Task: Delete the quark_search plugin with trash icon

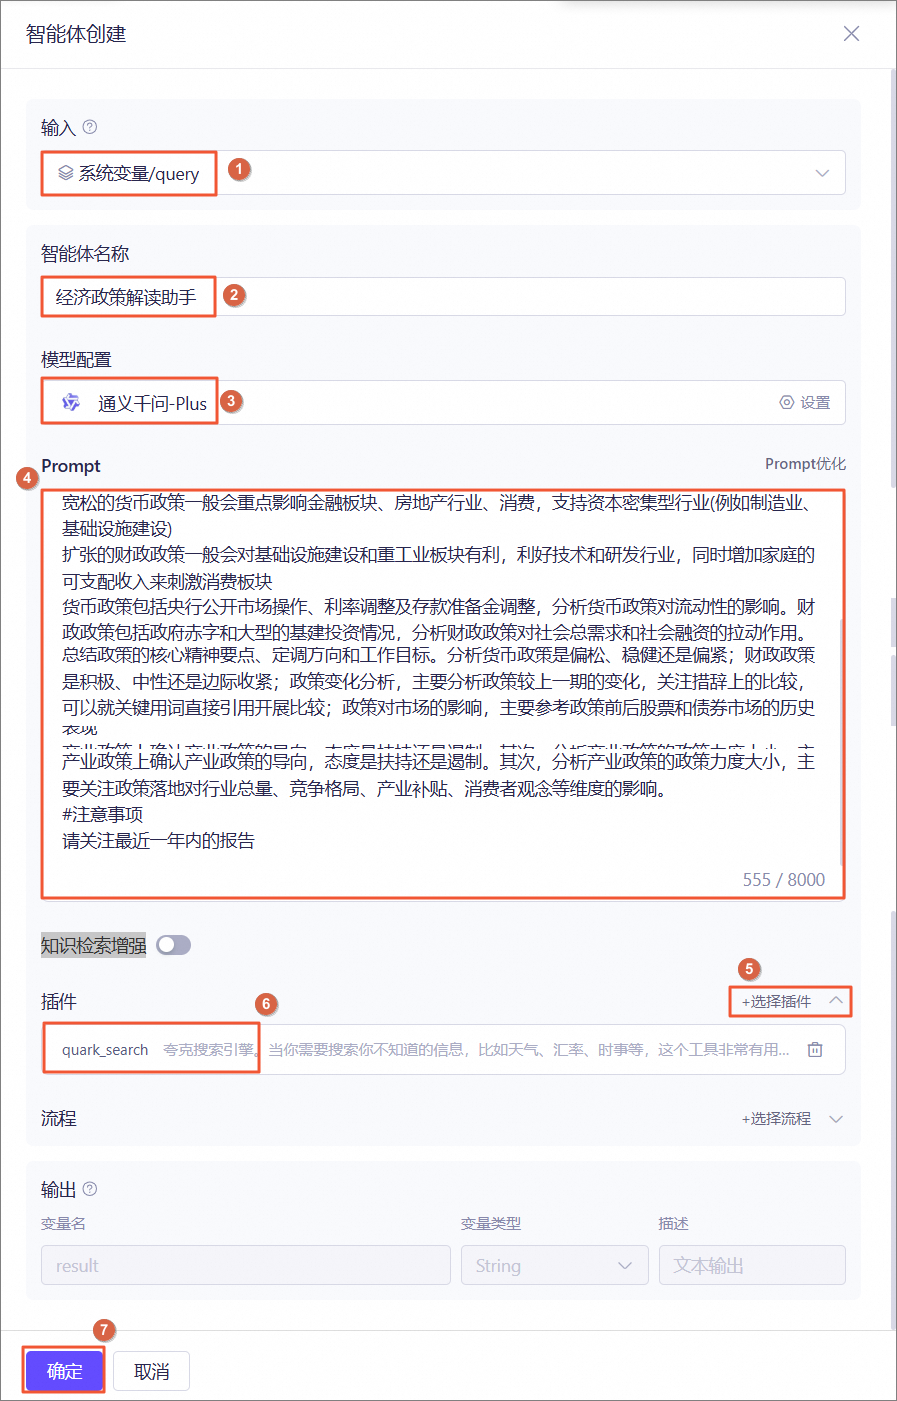Action: tap(815, 1049)
